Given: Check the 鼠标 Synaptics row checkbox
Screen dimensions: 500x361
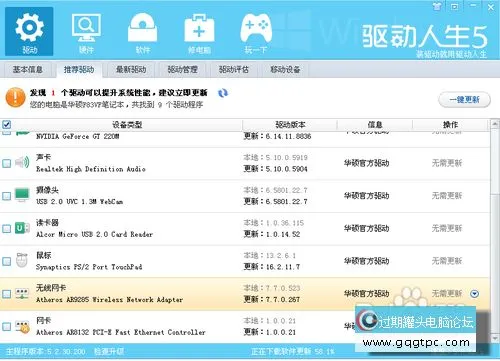Looking at the screenshot, I should [6, 261].
